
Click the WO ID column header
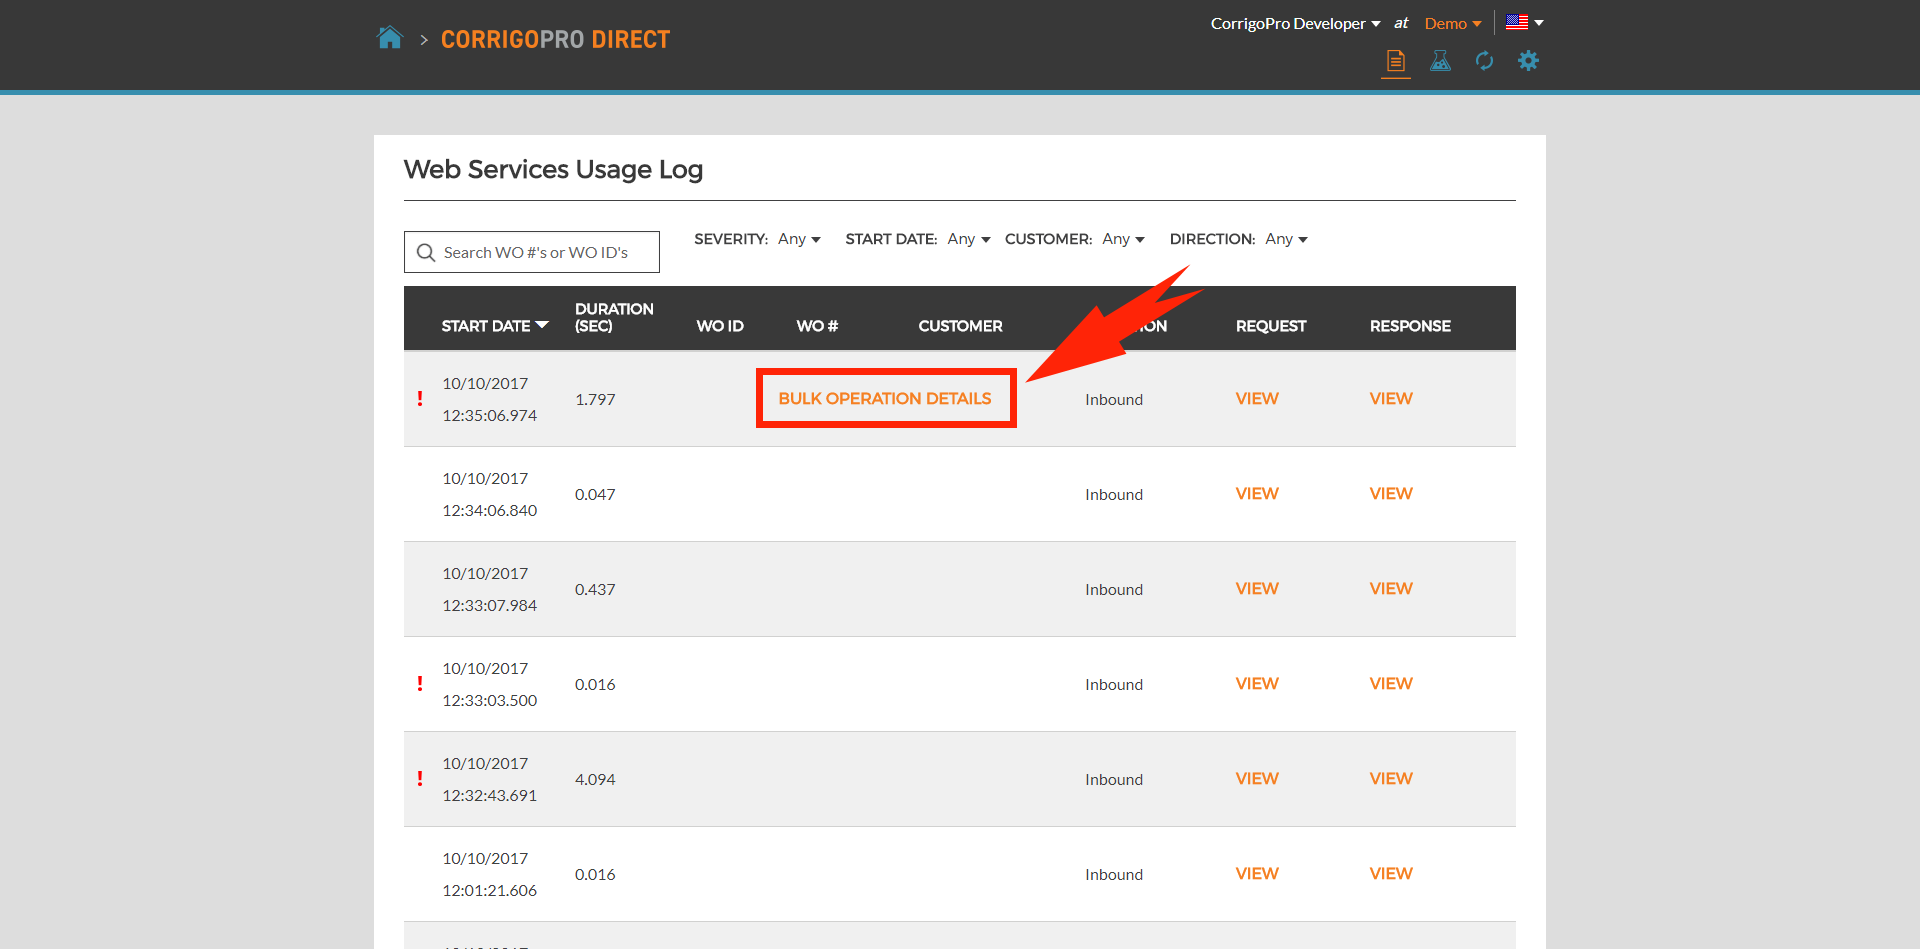720,326
